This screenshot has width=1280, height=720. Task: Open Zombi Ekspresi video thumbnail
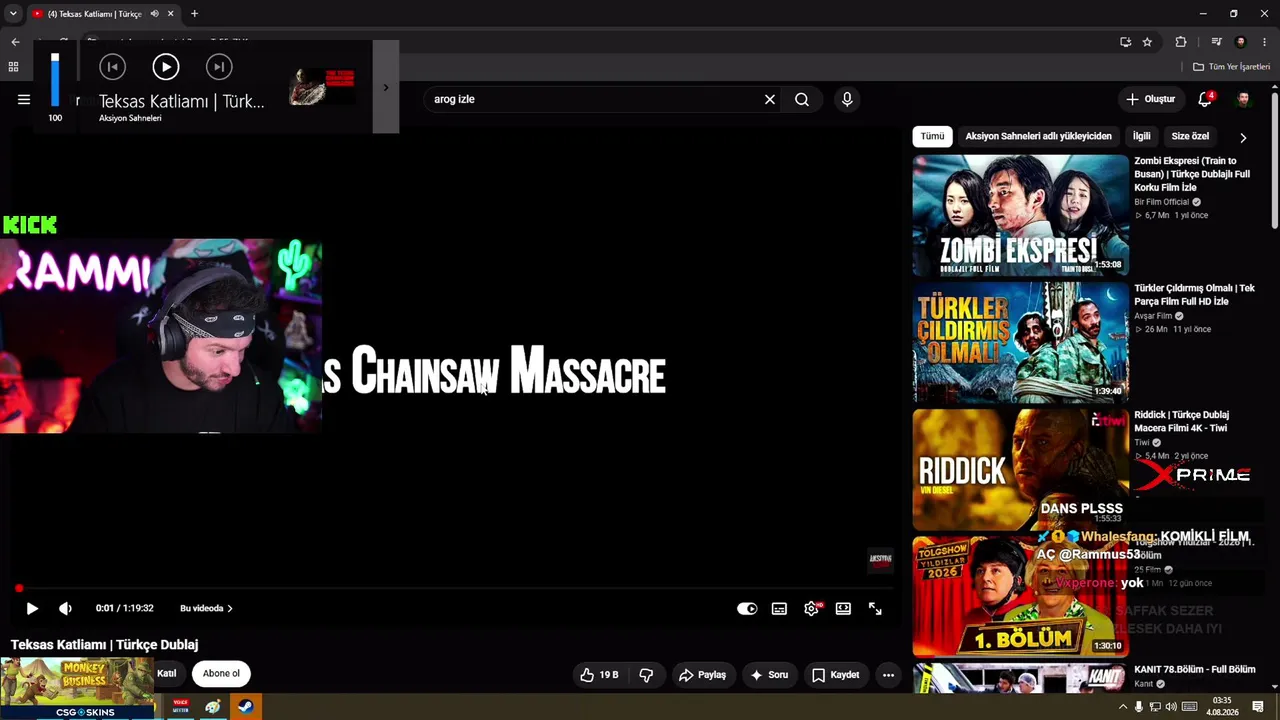[x=1020, y=215]
